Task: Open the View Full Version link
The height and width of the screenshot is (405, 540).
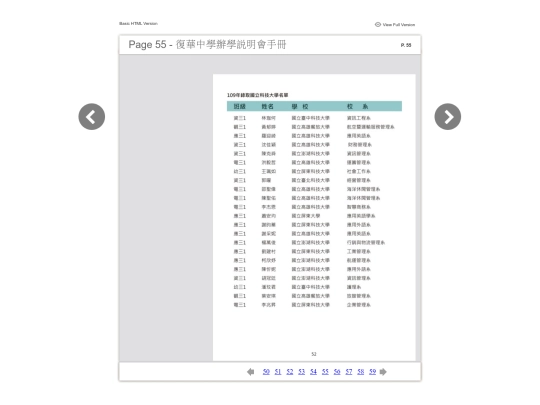Action: (398, 24)
